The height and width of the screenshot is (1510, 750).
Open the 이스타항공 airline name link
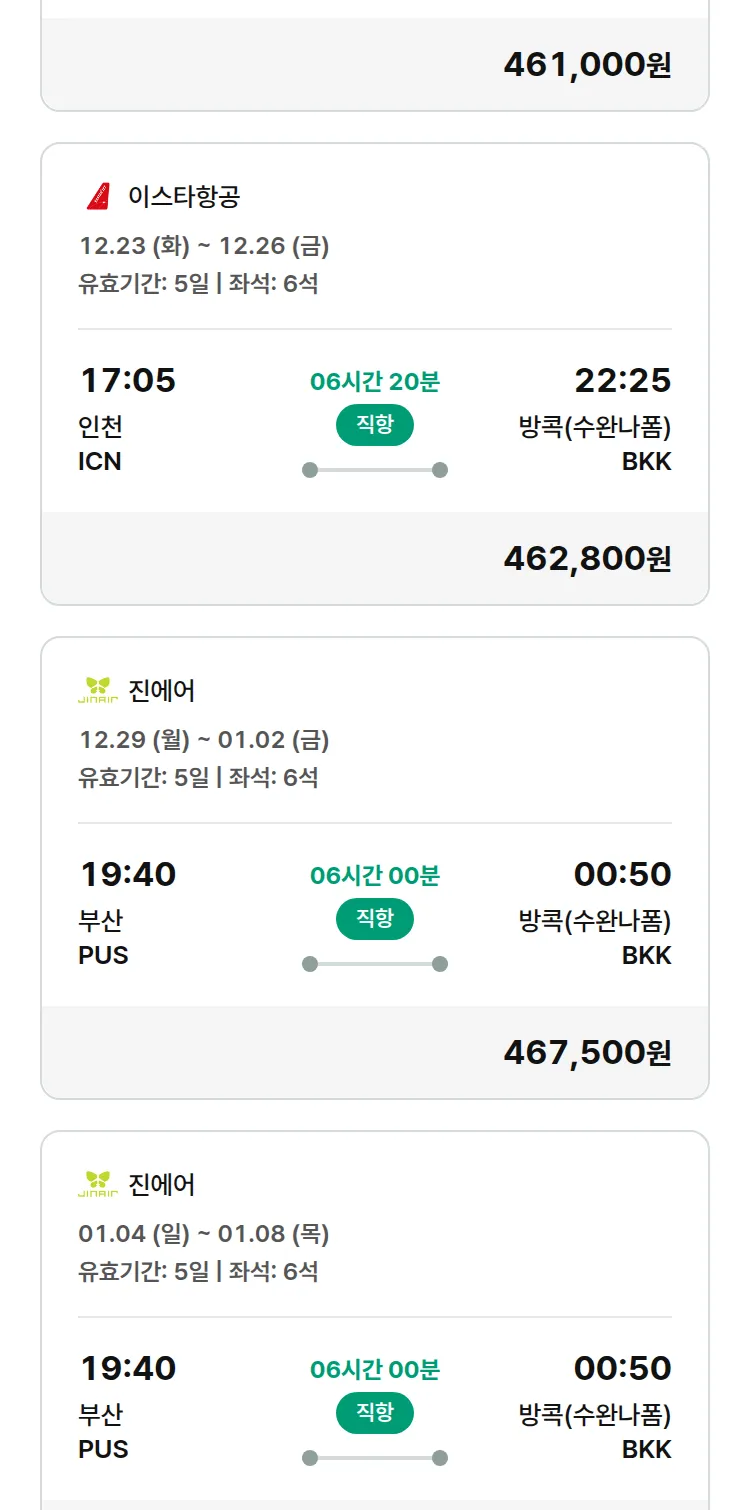(x=184, y=196)
